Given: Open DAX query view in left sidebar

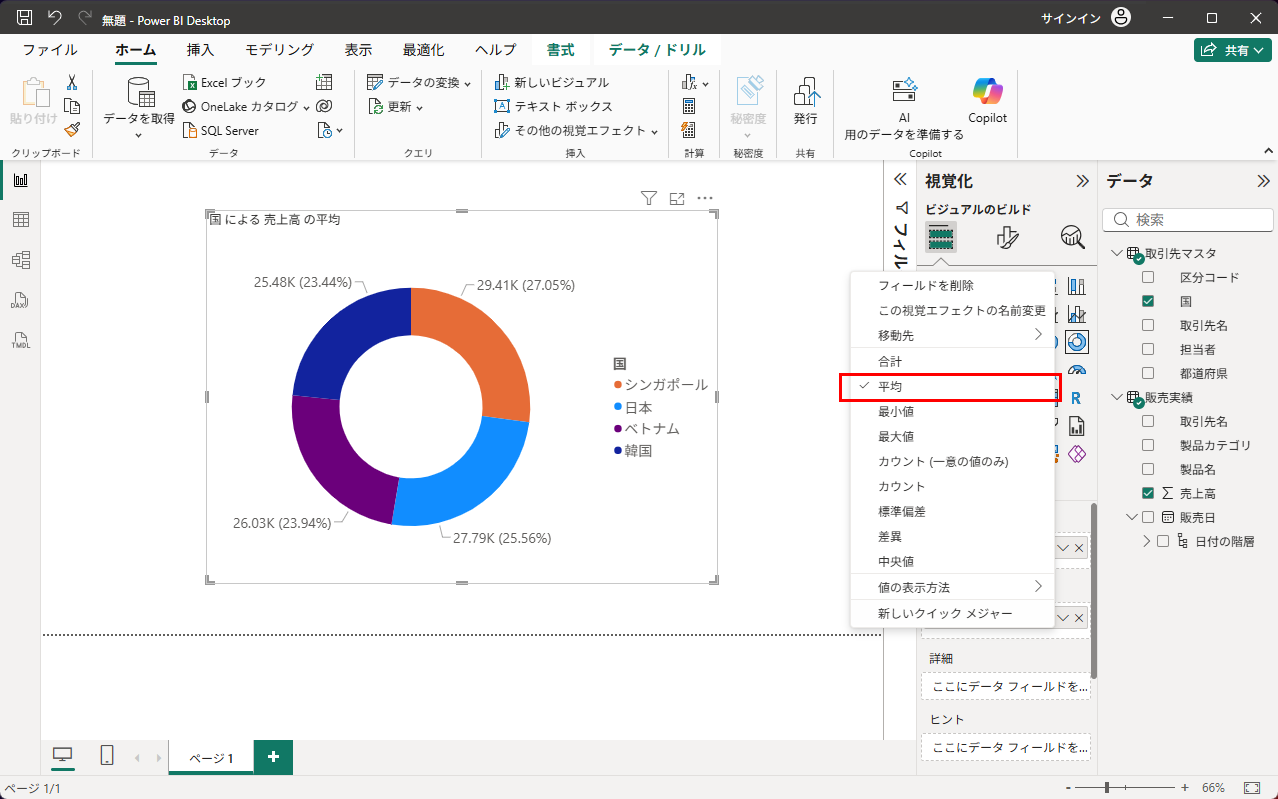Looking at the screenshot, I should (x=20, y=300).
